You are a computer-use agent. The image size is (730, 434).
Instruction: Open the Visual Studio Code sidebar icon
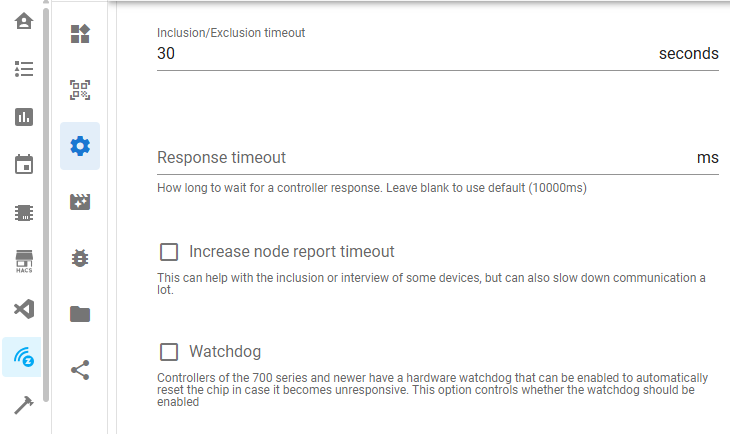click(24, 309)
